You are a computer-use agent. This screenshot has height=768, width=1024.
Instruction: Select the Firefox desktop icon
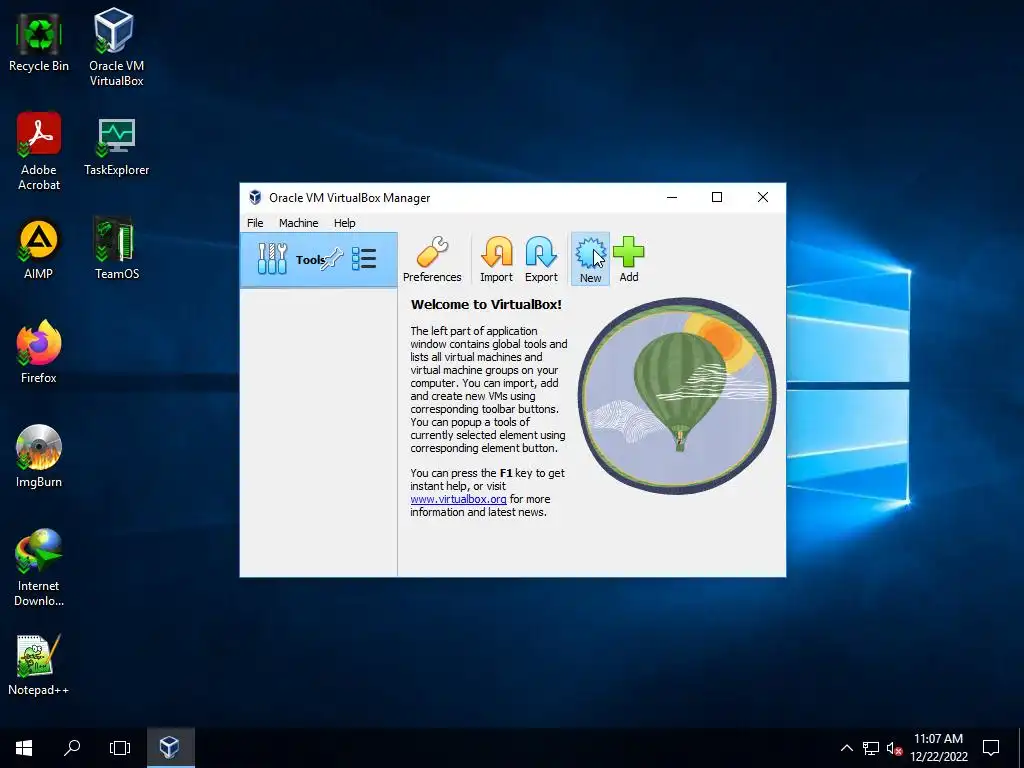(x=39, y=352)
